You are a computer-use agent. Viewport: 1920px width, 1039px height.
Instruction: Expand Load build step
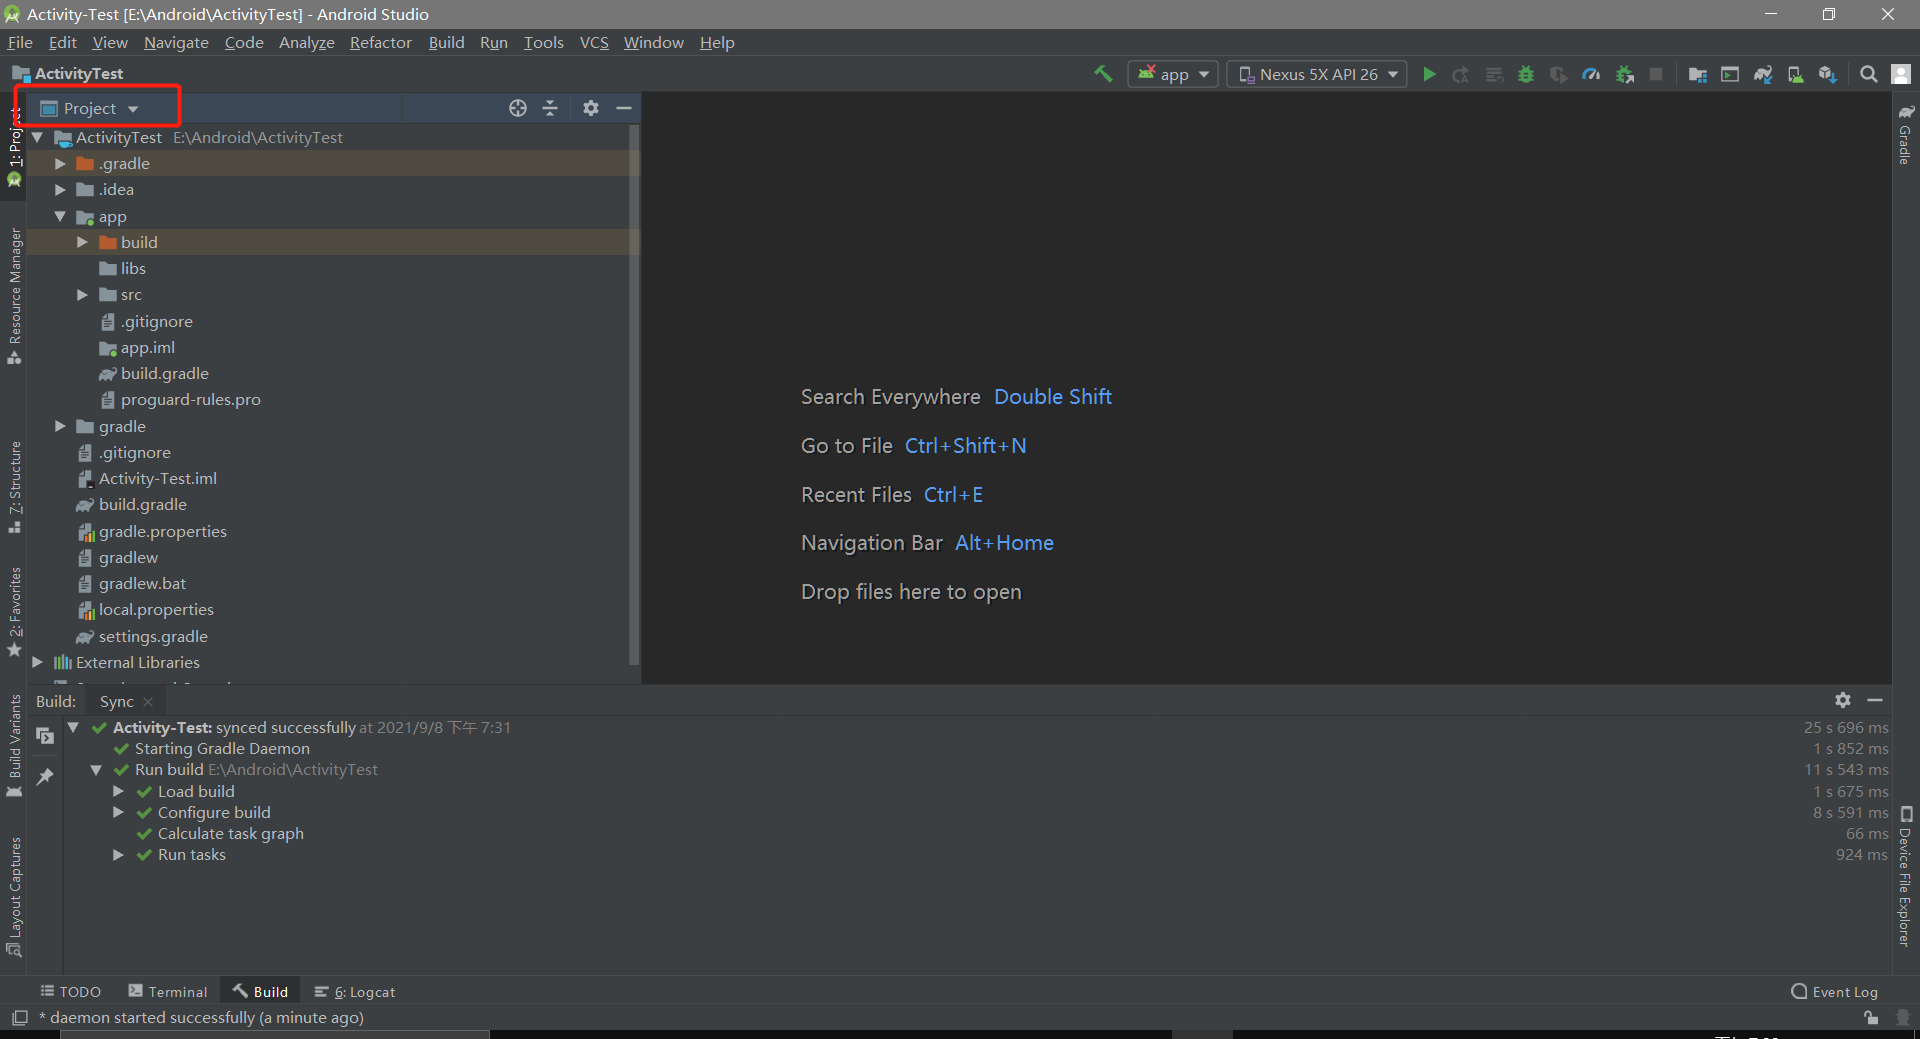(118, 791)
